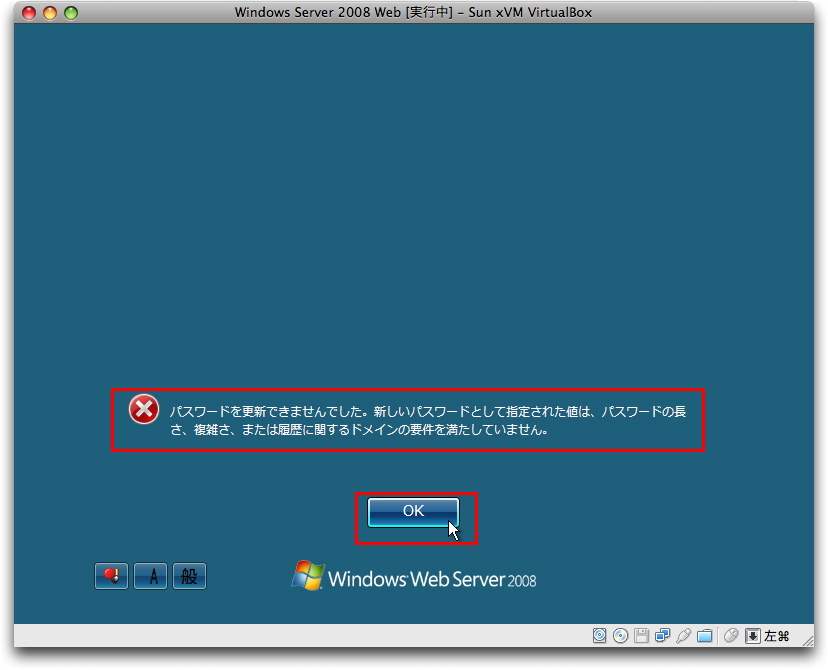Minimize the VirtualBox window with the yellow button
Viewport: 828px width, 670px height.
[50, 13]
